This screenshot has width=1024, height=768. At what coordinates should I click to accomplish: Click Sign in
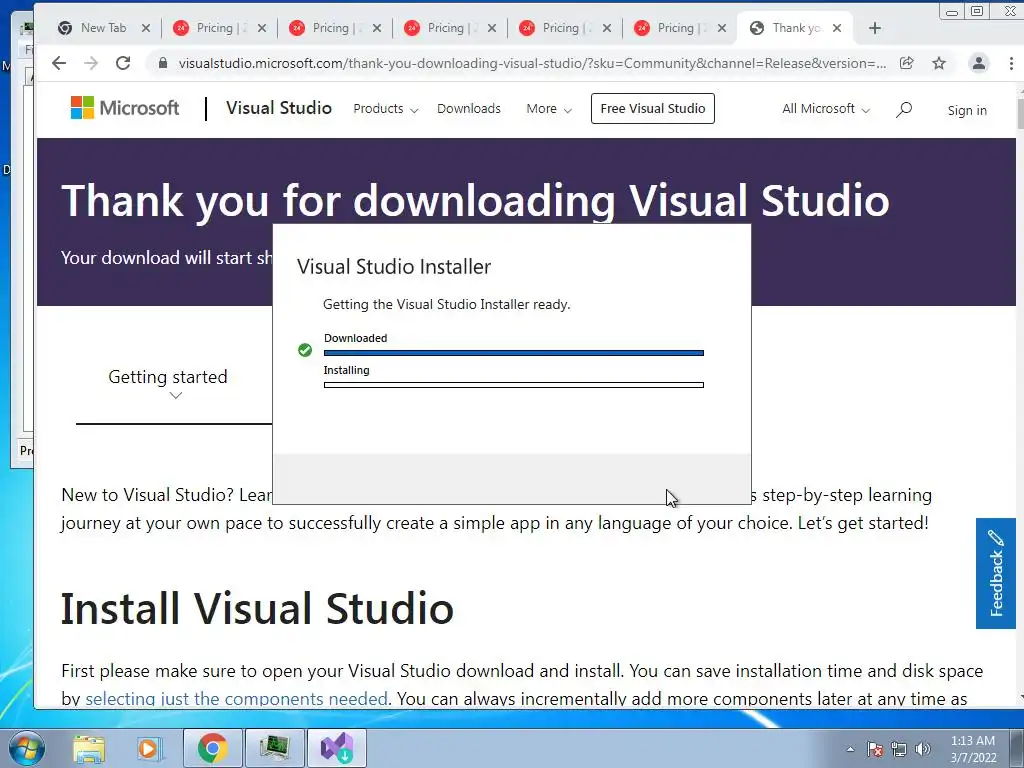point(967,110)
